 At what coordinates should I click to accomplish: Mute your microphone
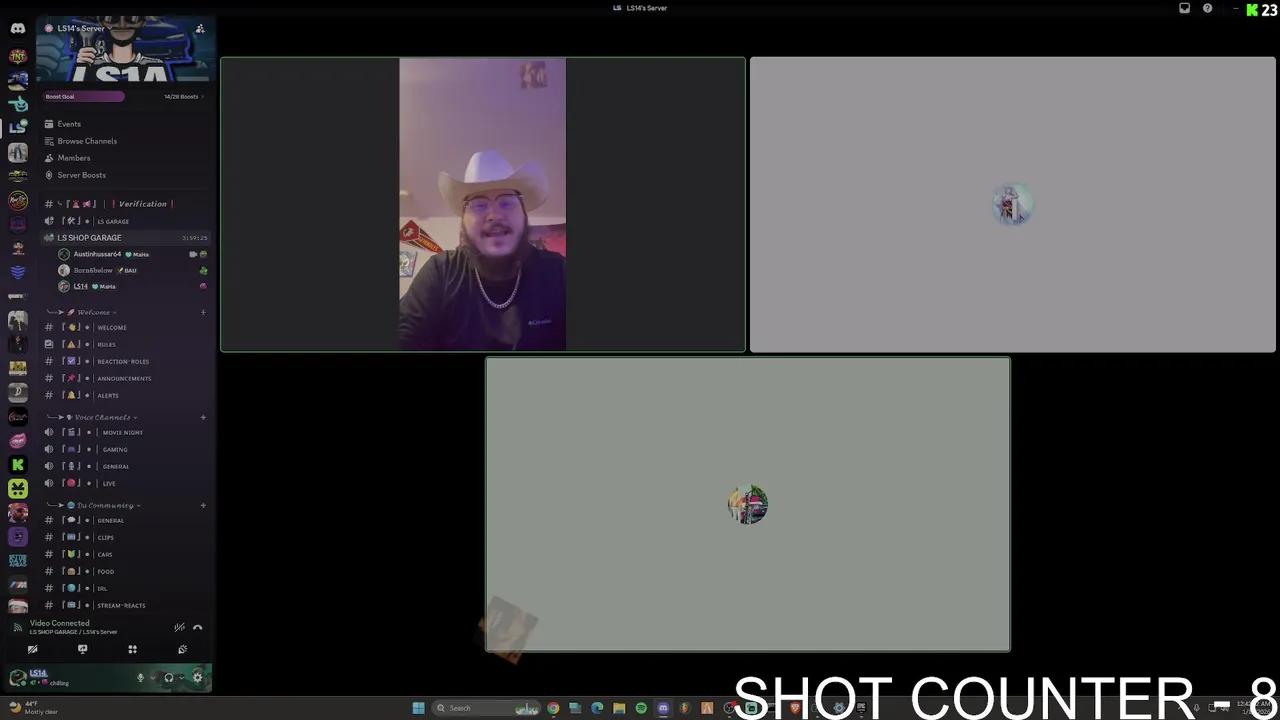coord(141,678)
